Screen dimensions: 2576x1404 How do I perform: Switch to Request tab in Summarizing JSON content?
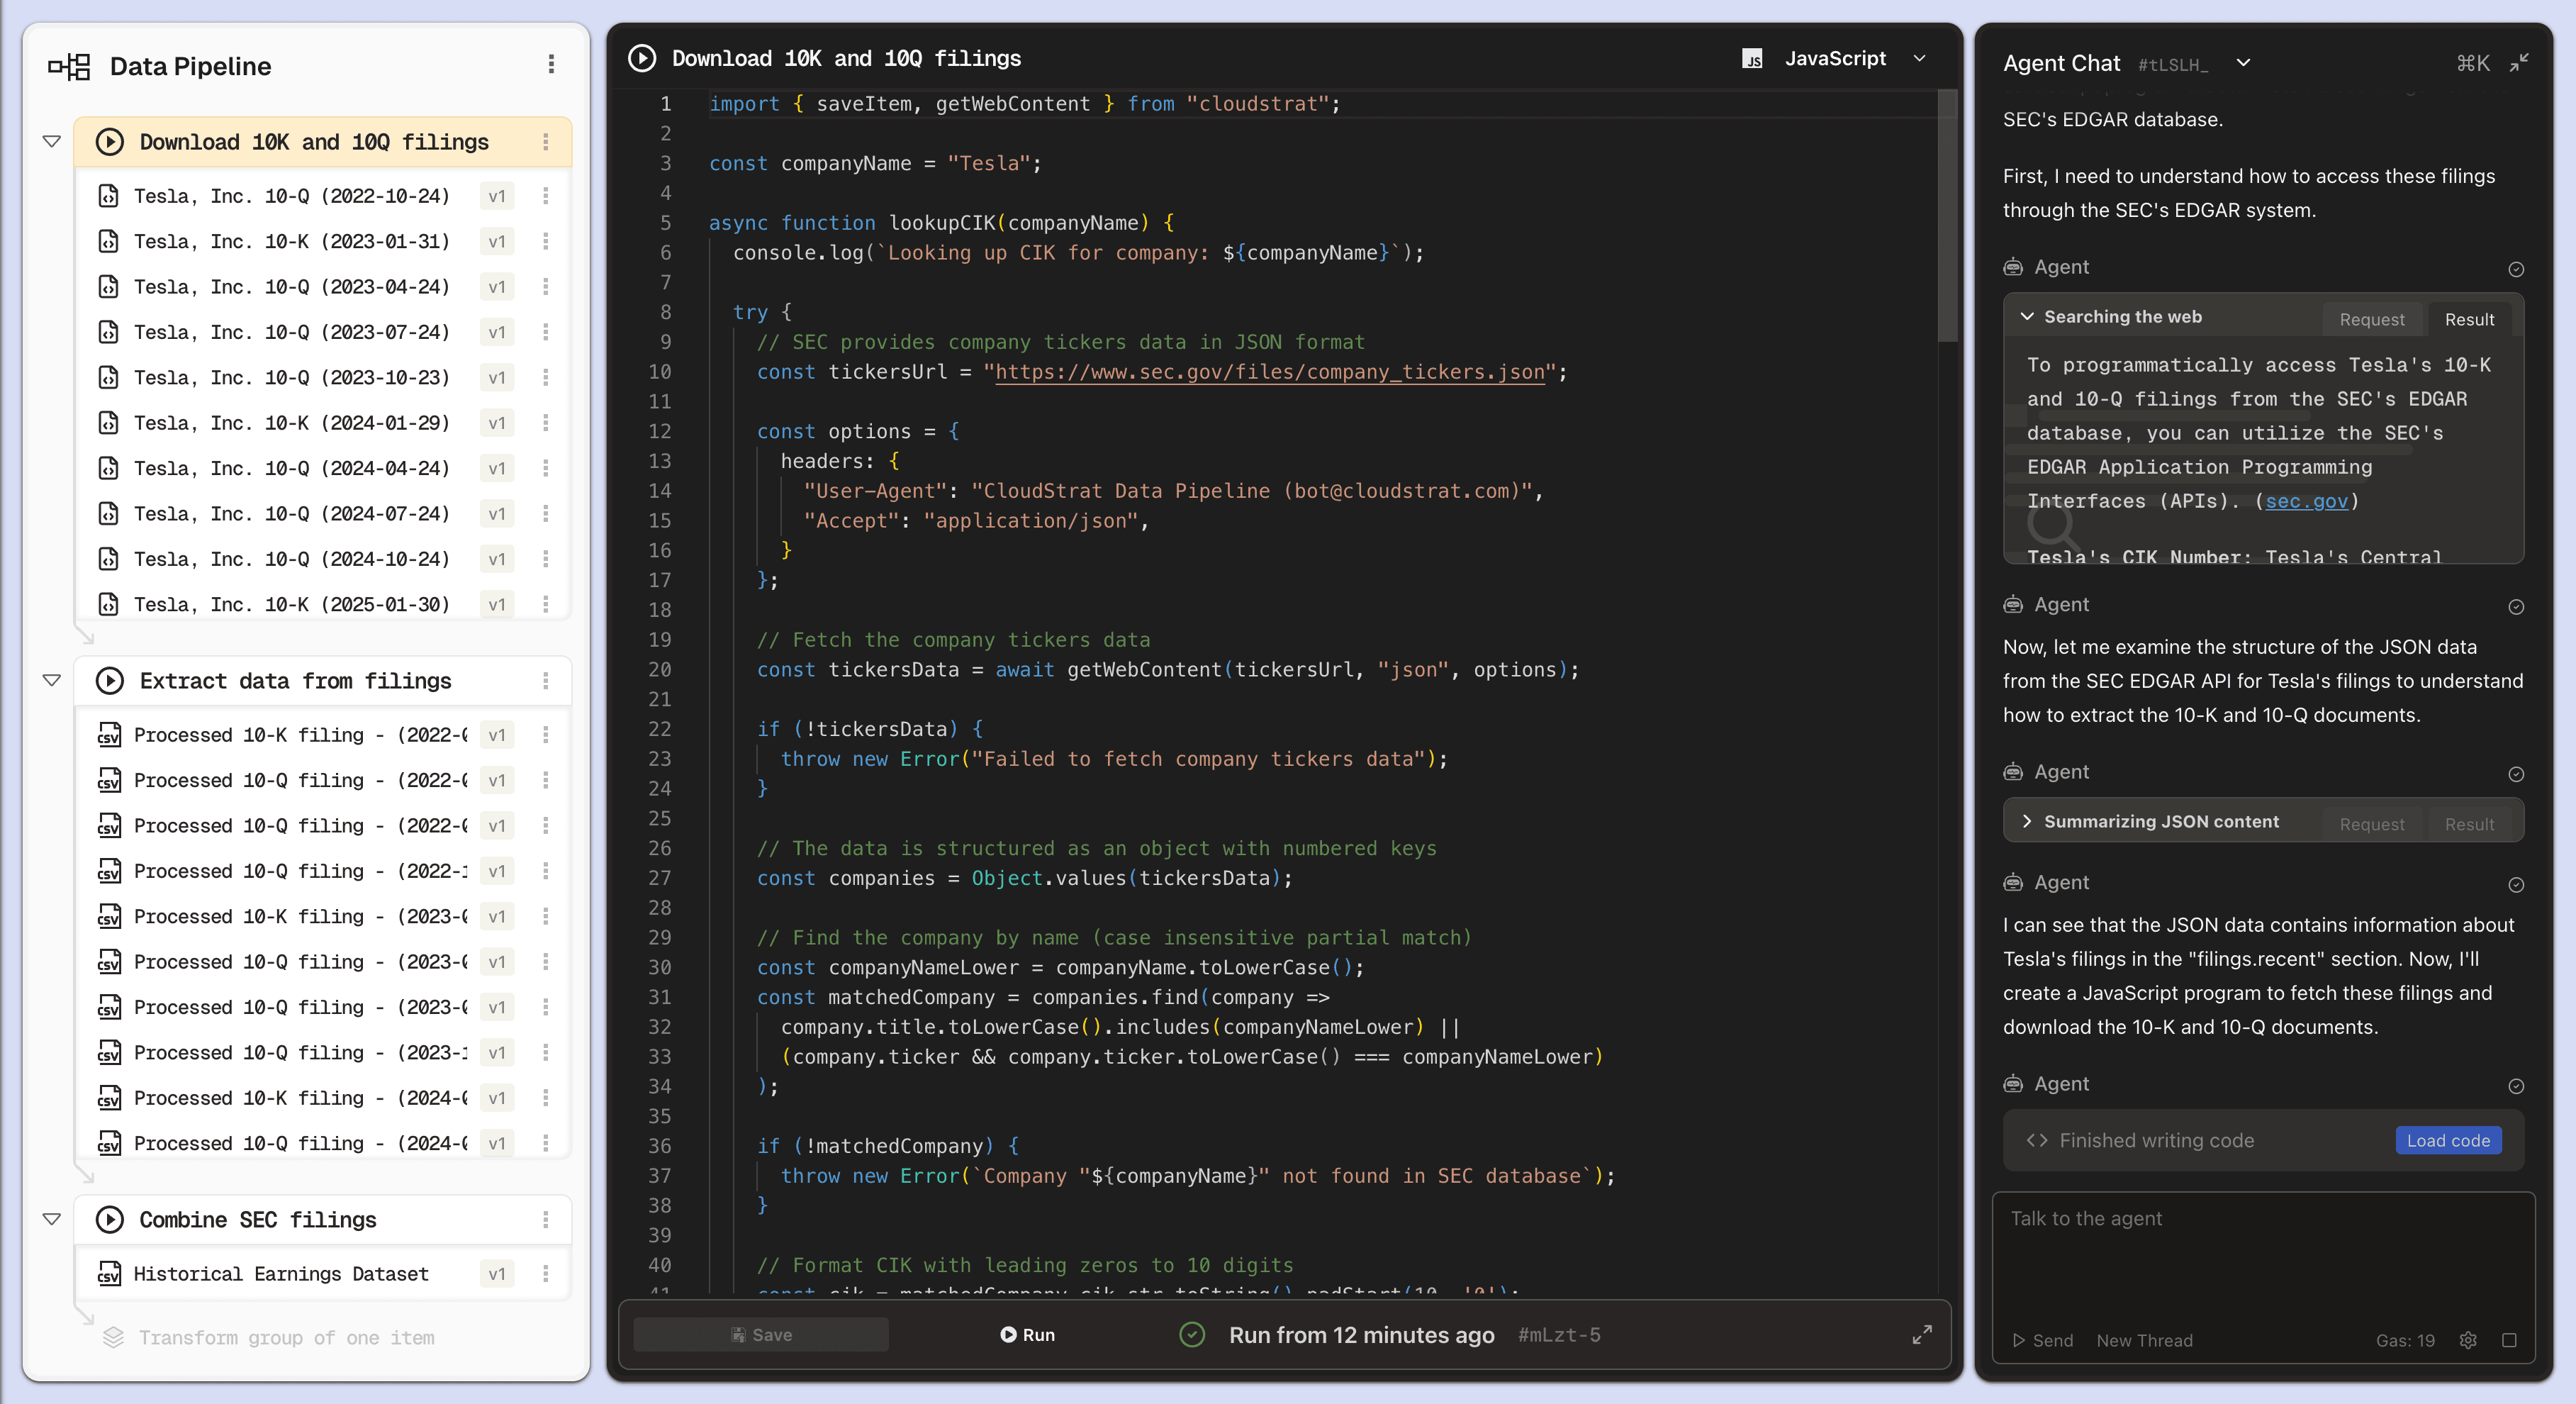click(2372, 824)
